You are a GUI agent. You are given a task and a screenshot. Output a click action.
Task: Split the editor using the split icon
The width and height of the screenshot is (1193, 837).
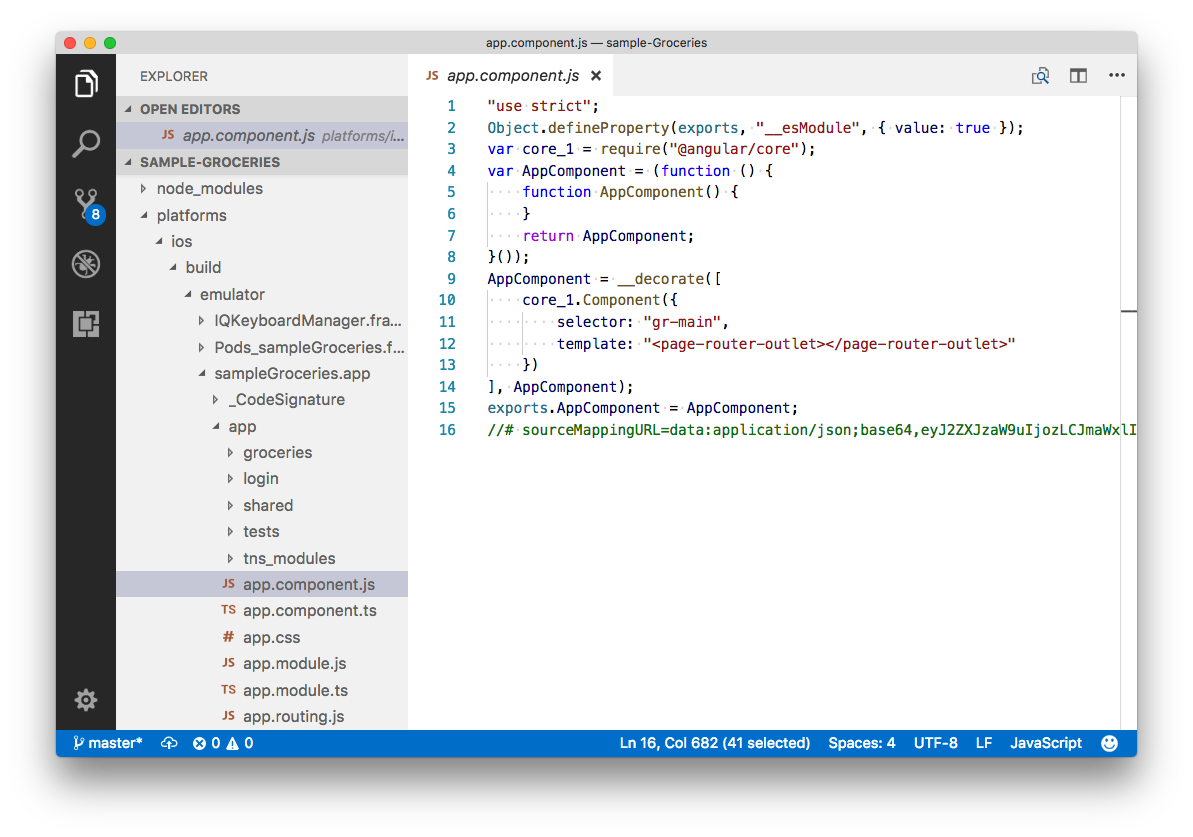pos(1078,75)
